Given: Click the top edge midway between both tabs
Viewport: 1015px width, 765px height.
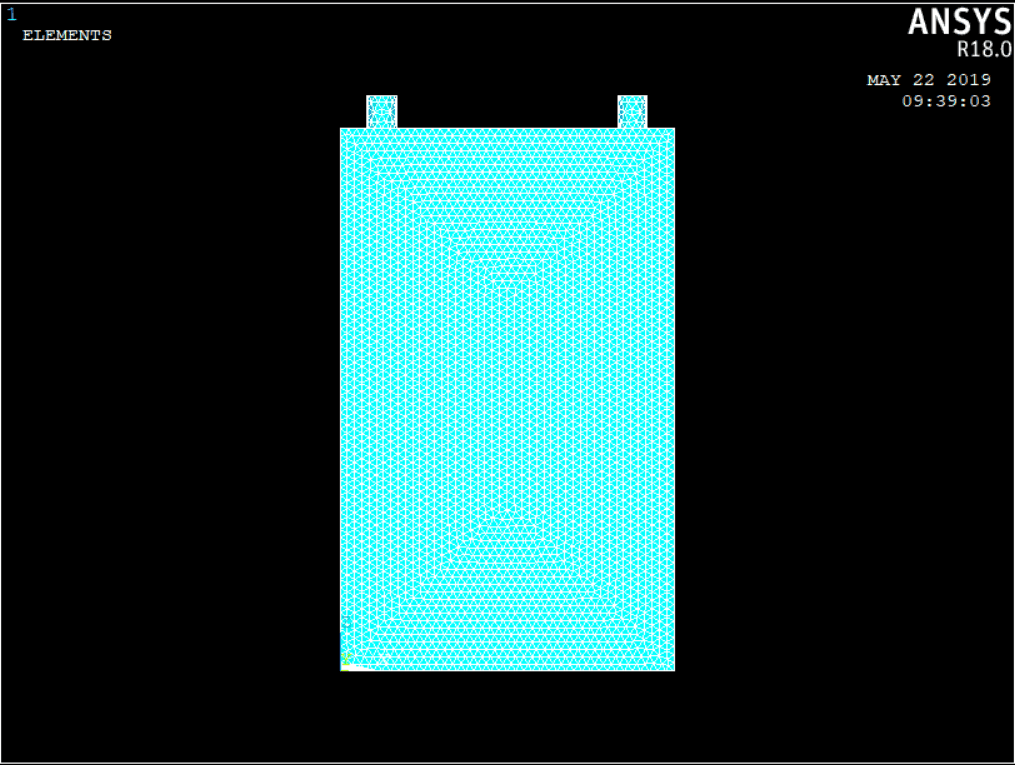Looking at the screenshot, I should (x=507, y=129).
